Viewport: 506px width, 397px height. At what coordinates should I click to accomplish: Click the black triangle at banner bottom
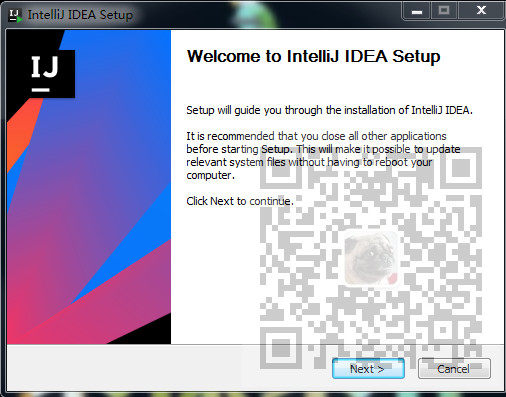147,332
